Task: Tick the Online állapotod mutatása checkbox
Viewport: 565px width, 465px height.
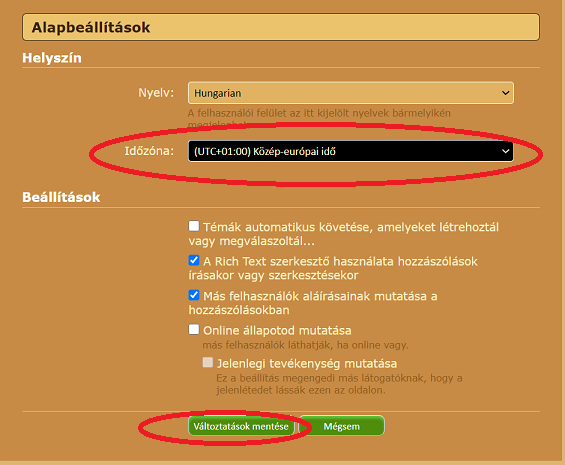Action: coord(194,329)
